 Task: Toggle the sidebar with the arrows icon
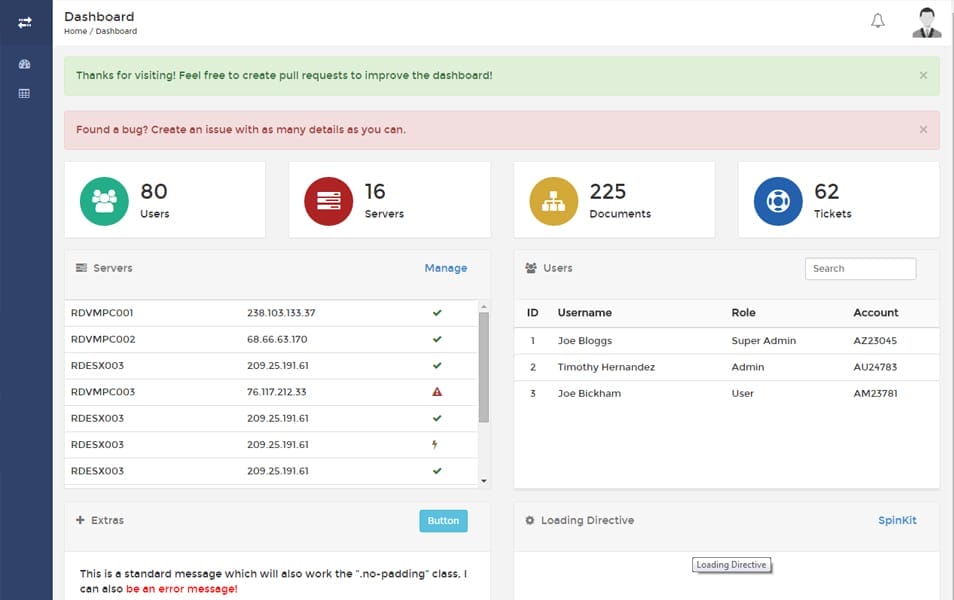point(25,22)
